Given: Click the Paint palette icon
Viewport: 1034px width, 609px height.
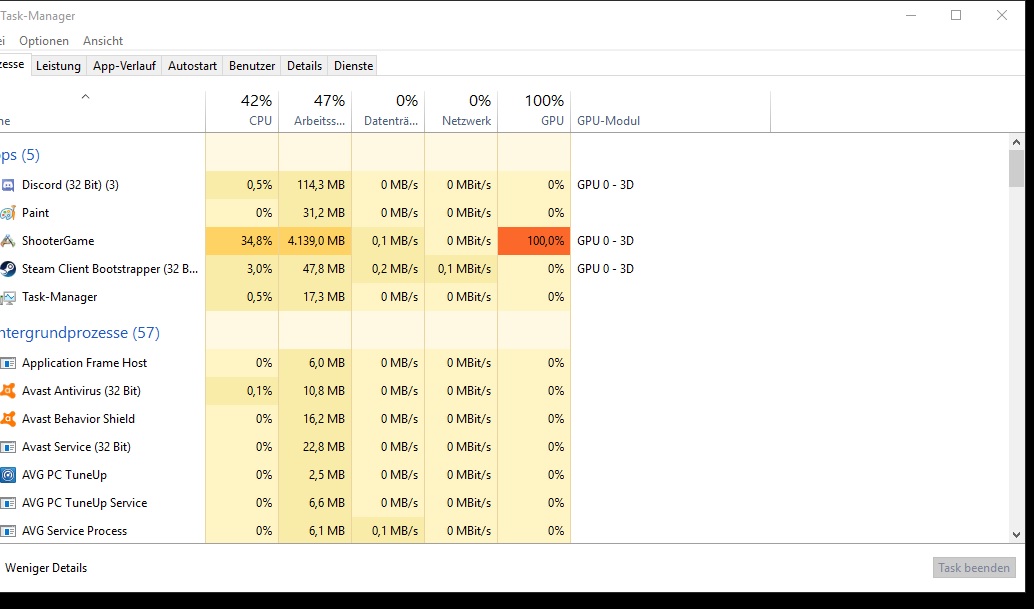Looking at the screenshot, I should click(8, 213).
